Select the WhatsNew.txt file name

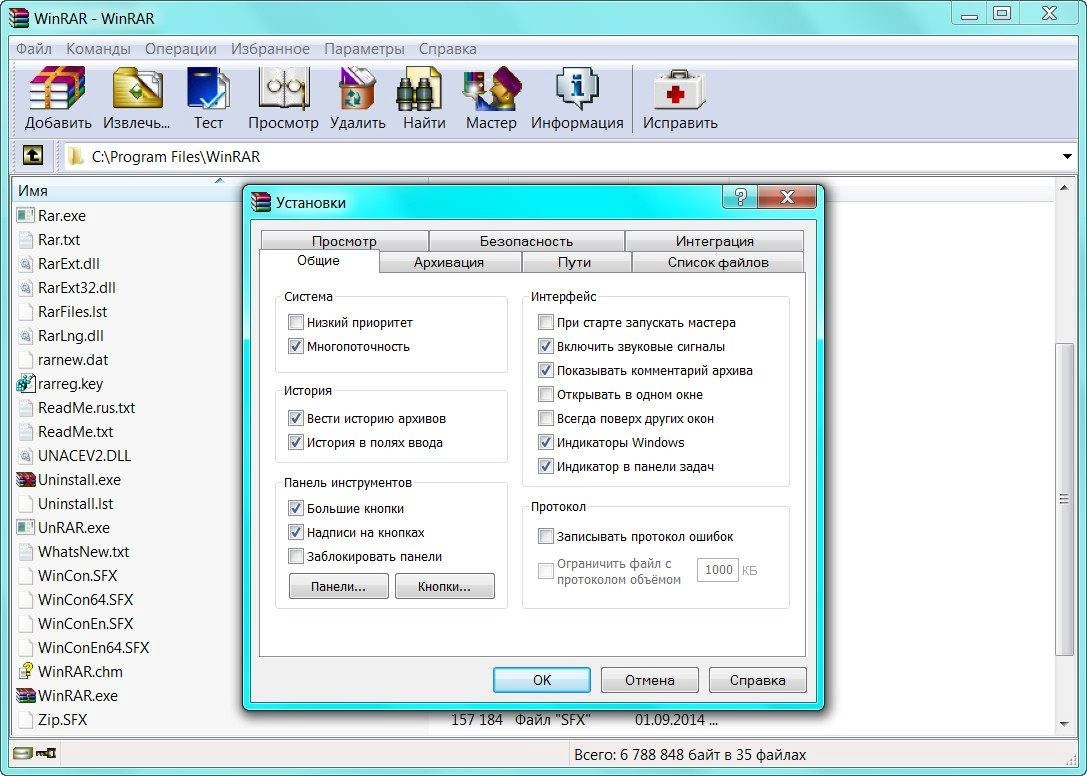(x=84, y=552)
